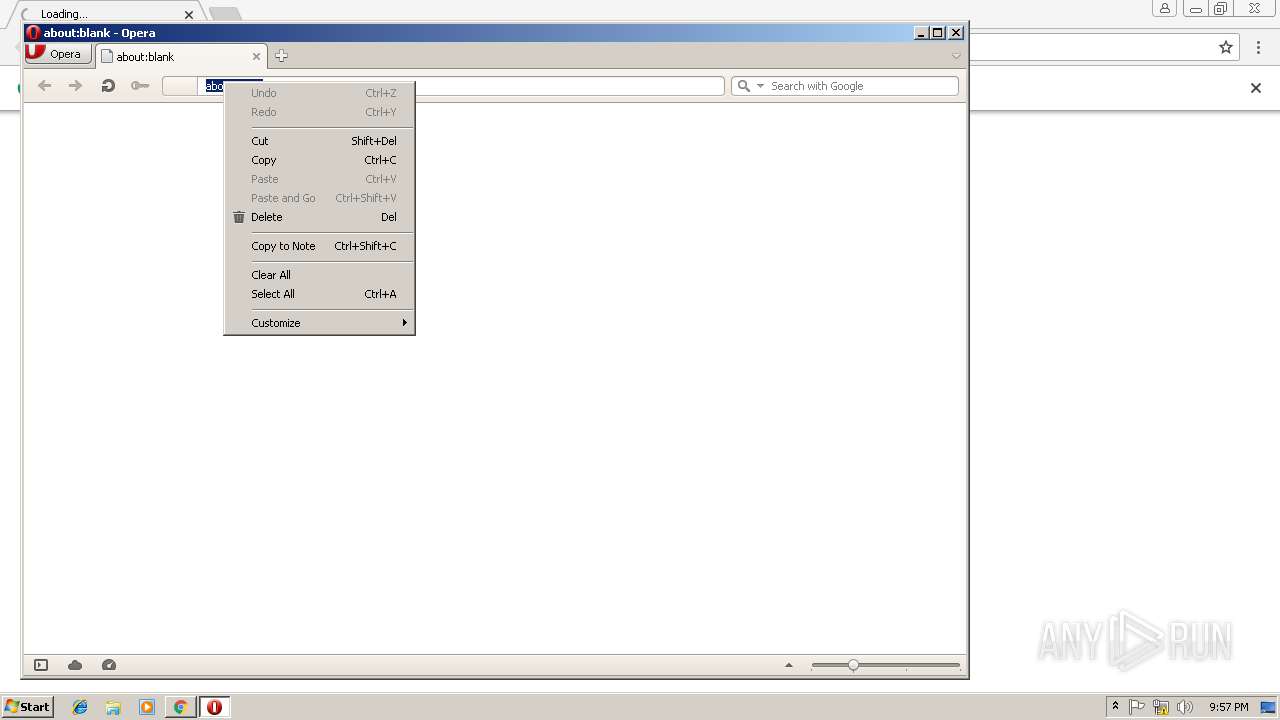Toggle the Opera panels button
The width and height of the screenshot is (1280, 720).
pos(41,665)
